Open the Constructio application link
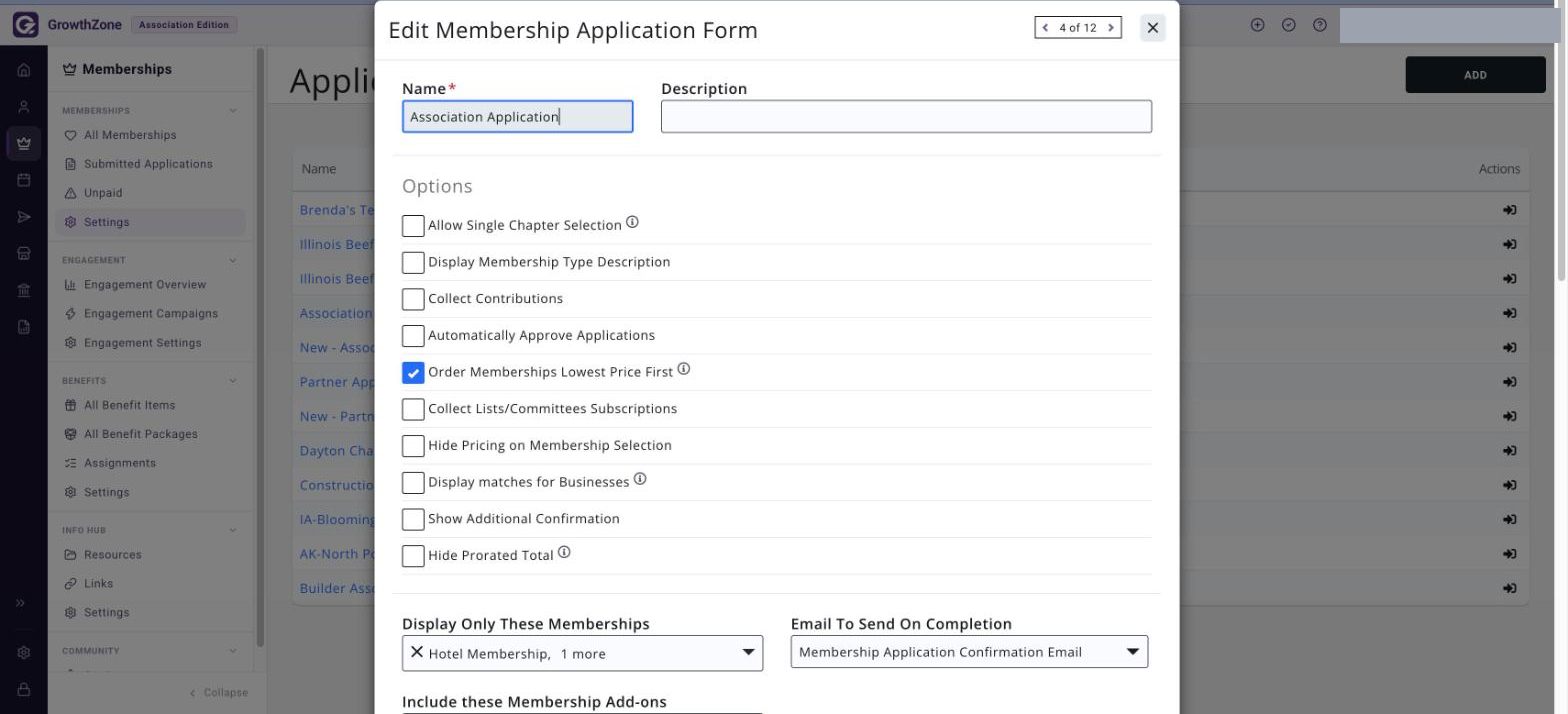1568x714 pixels. 337,485
